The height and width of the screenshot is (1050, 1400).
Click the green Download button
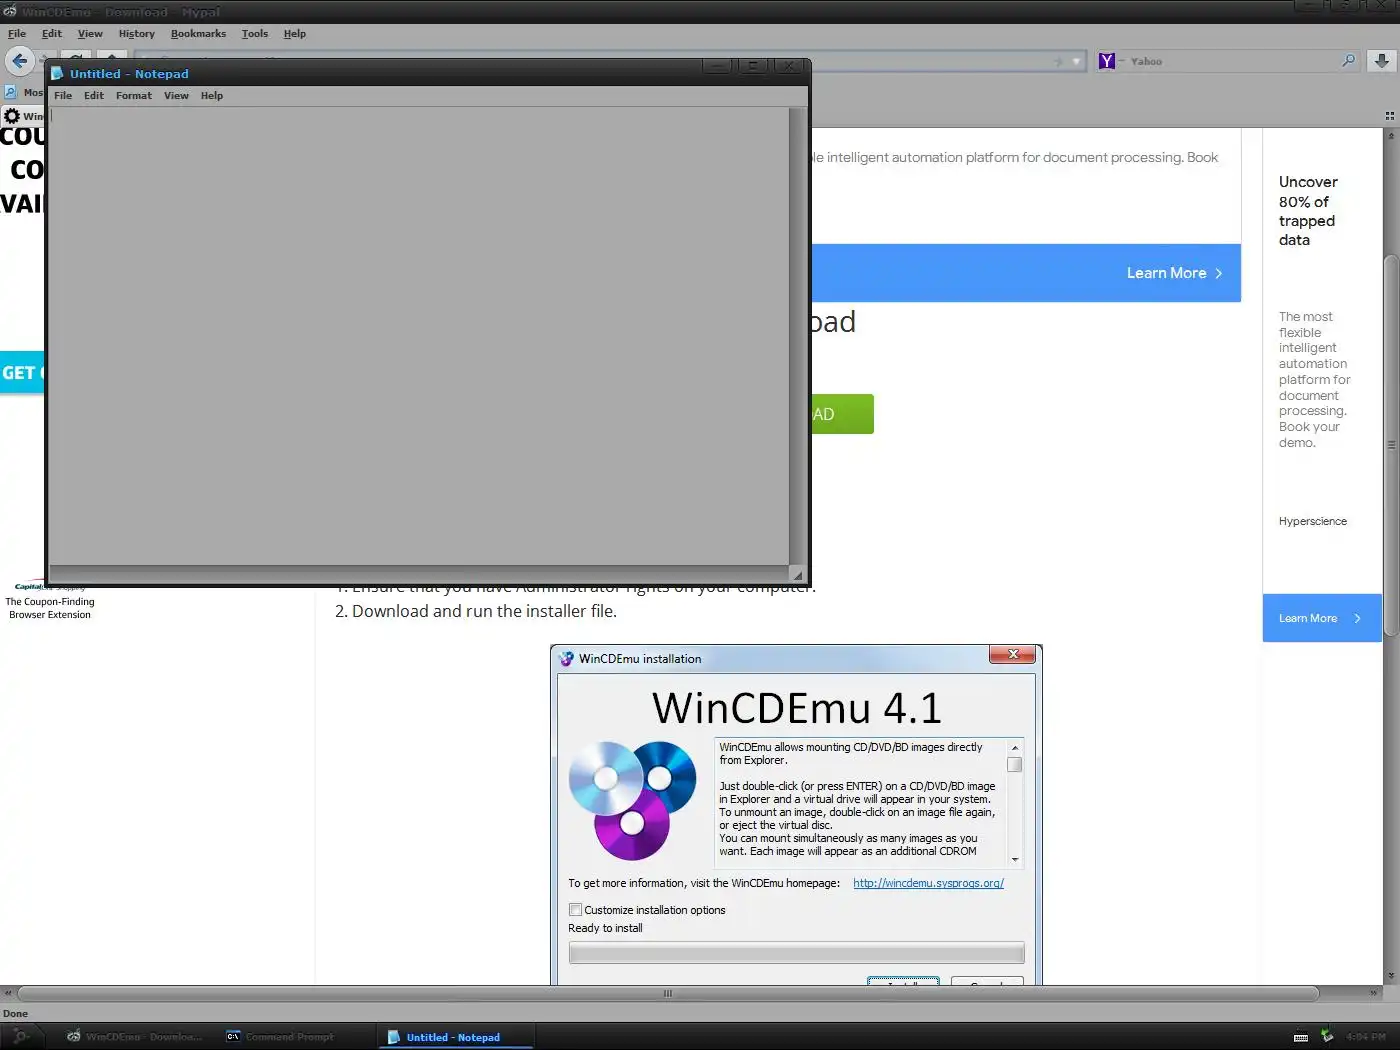point(842,414)
